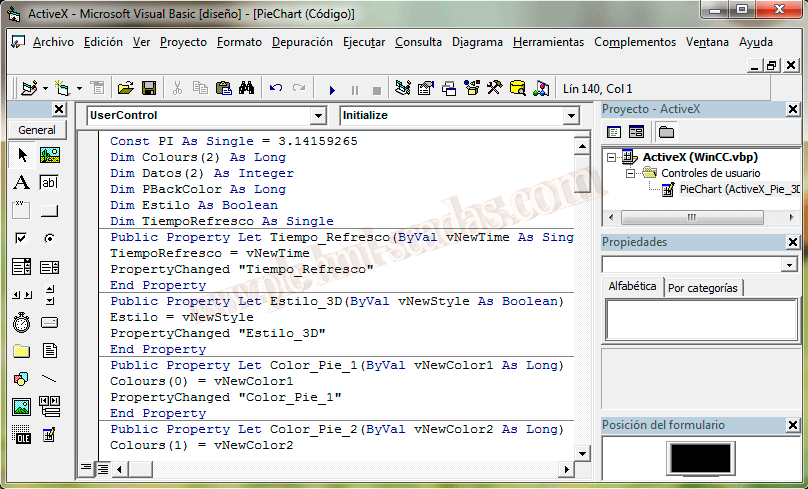Click the Find binoculars icon

click(x=246, y=88)
